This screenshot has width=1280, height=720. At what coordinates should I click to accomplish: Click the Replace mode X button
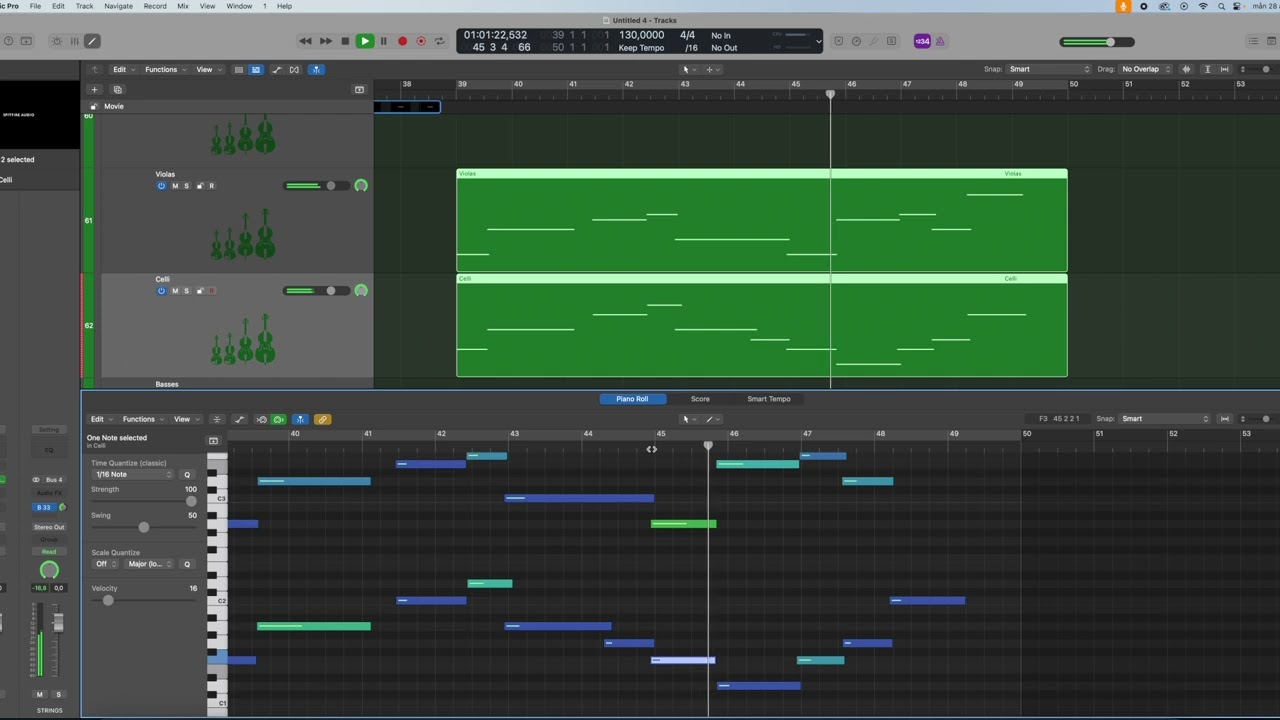(839, 41)
